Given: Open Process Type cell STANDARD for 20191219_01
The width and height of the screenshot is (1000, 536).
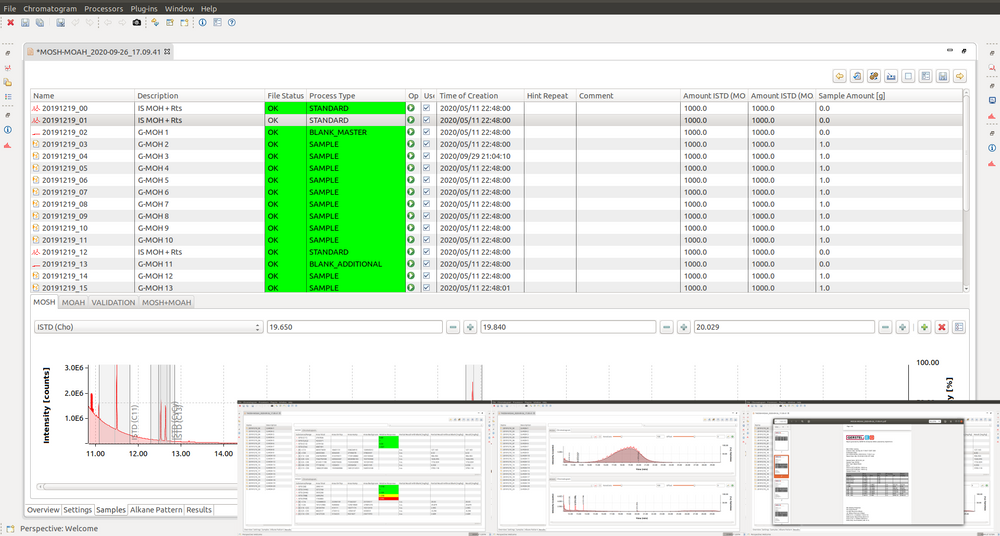Looking at the screenshot, I should pos(356,120).
